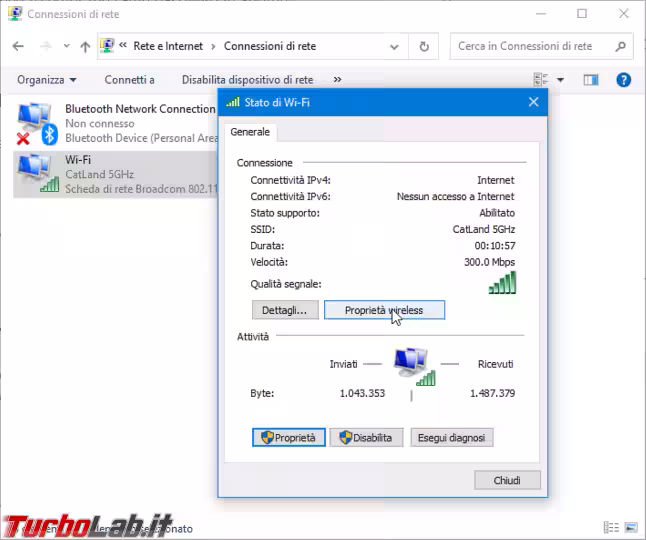Click Connetti a toolbar command
Image resolution: width=646 pixels, height=540 pixels.
[129, 80]
